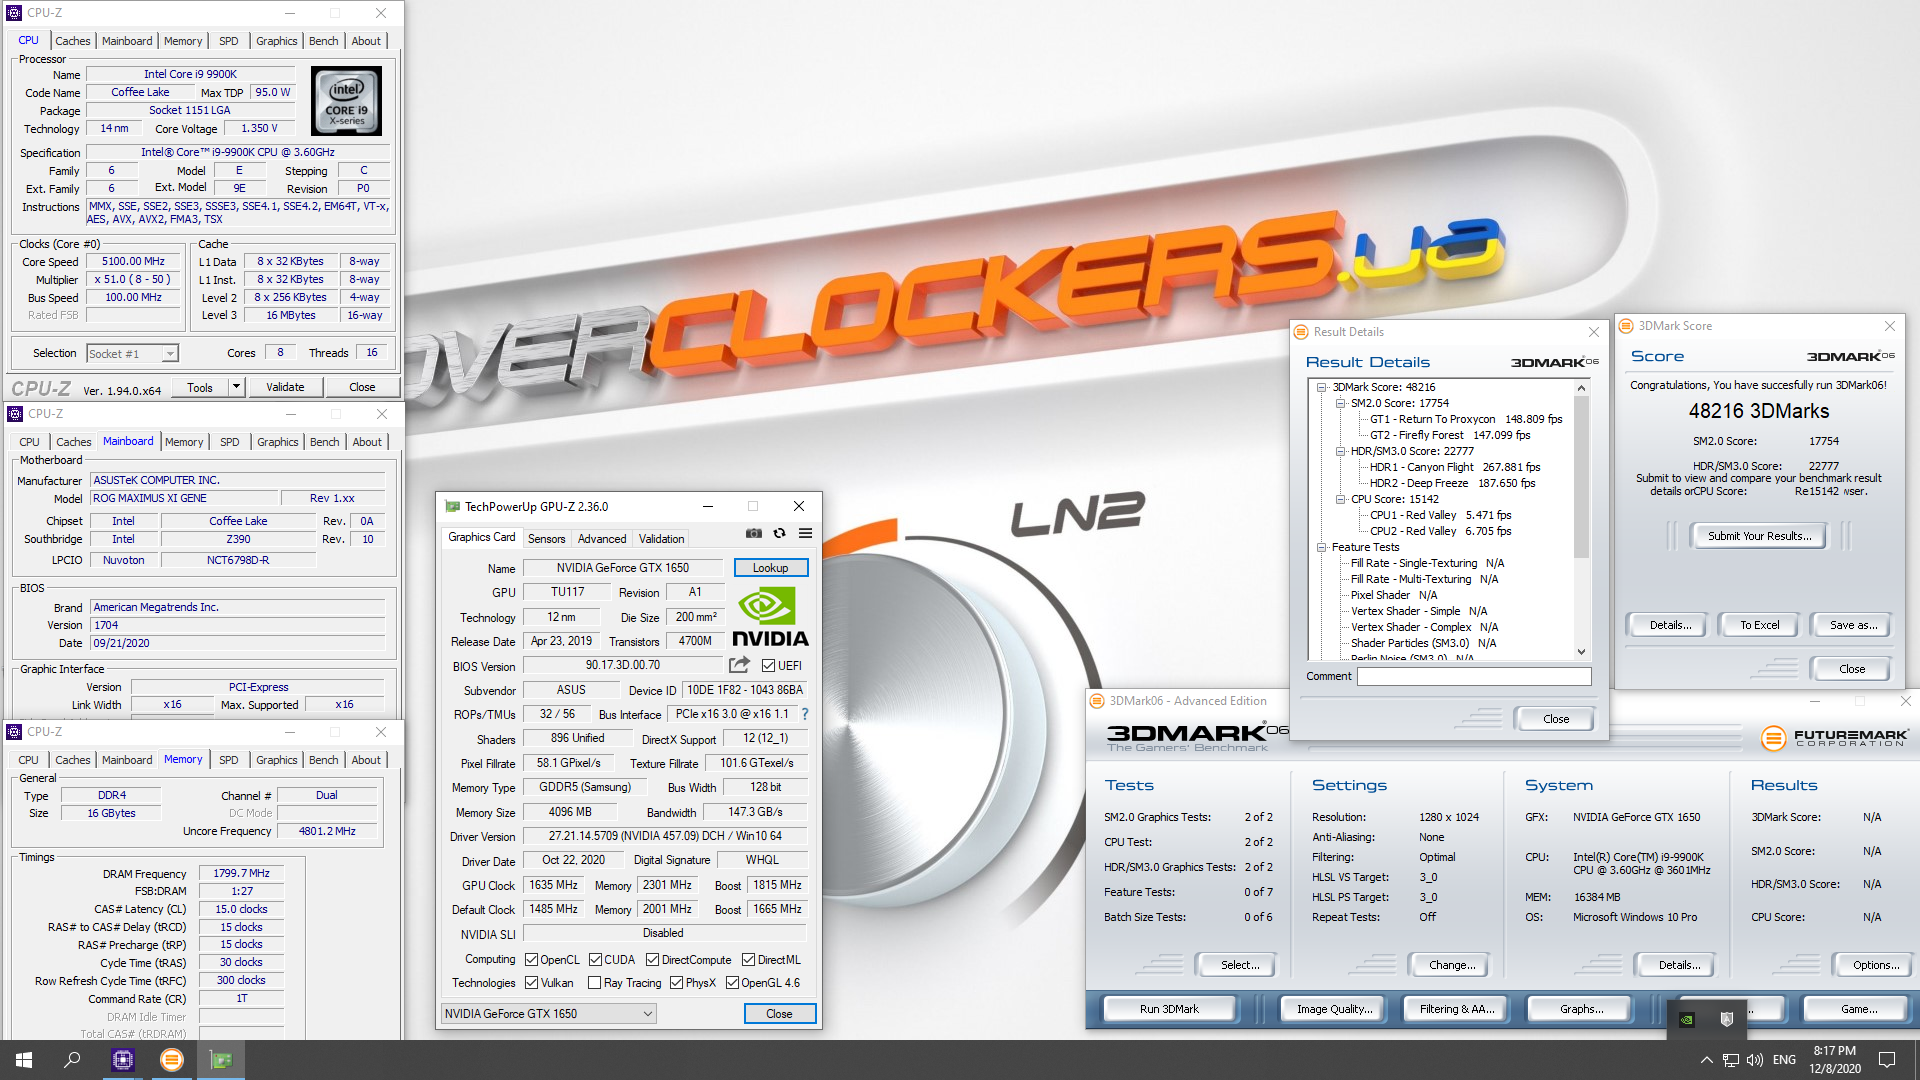1920x1080 pixels.
Task: Click the ENG language indicator
Action: [1784, 1060]
